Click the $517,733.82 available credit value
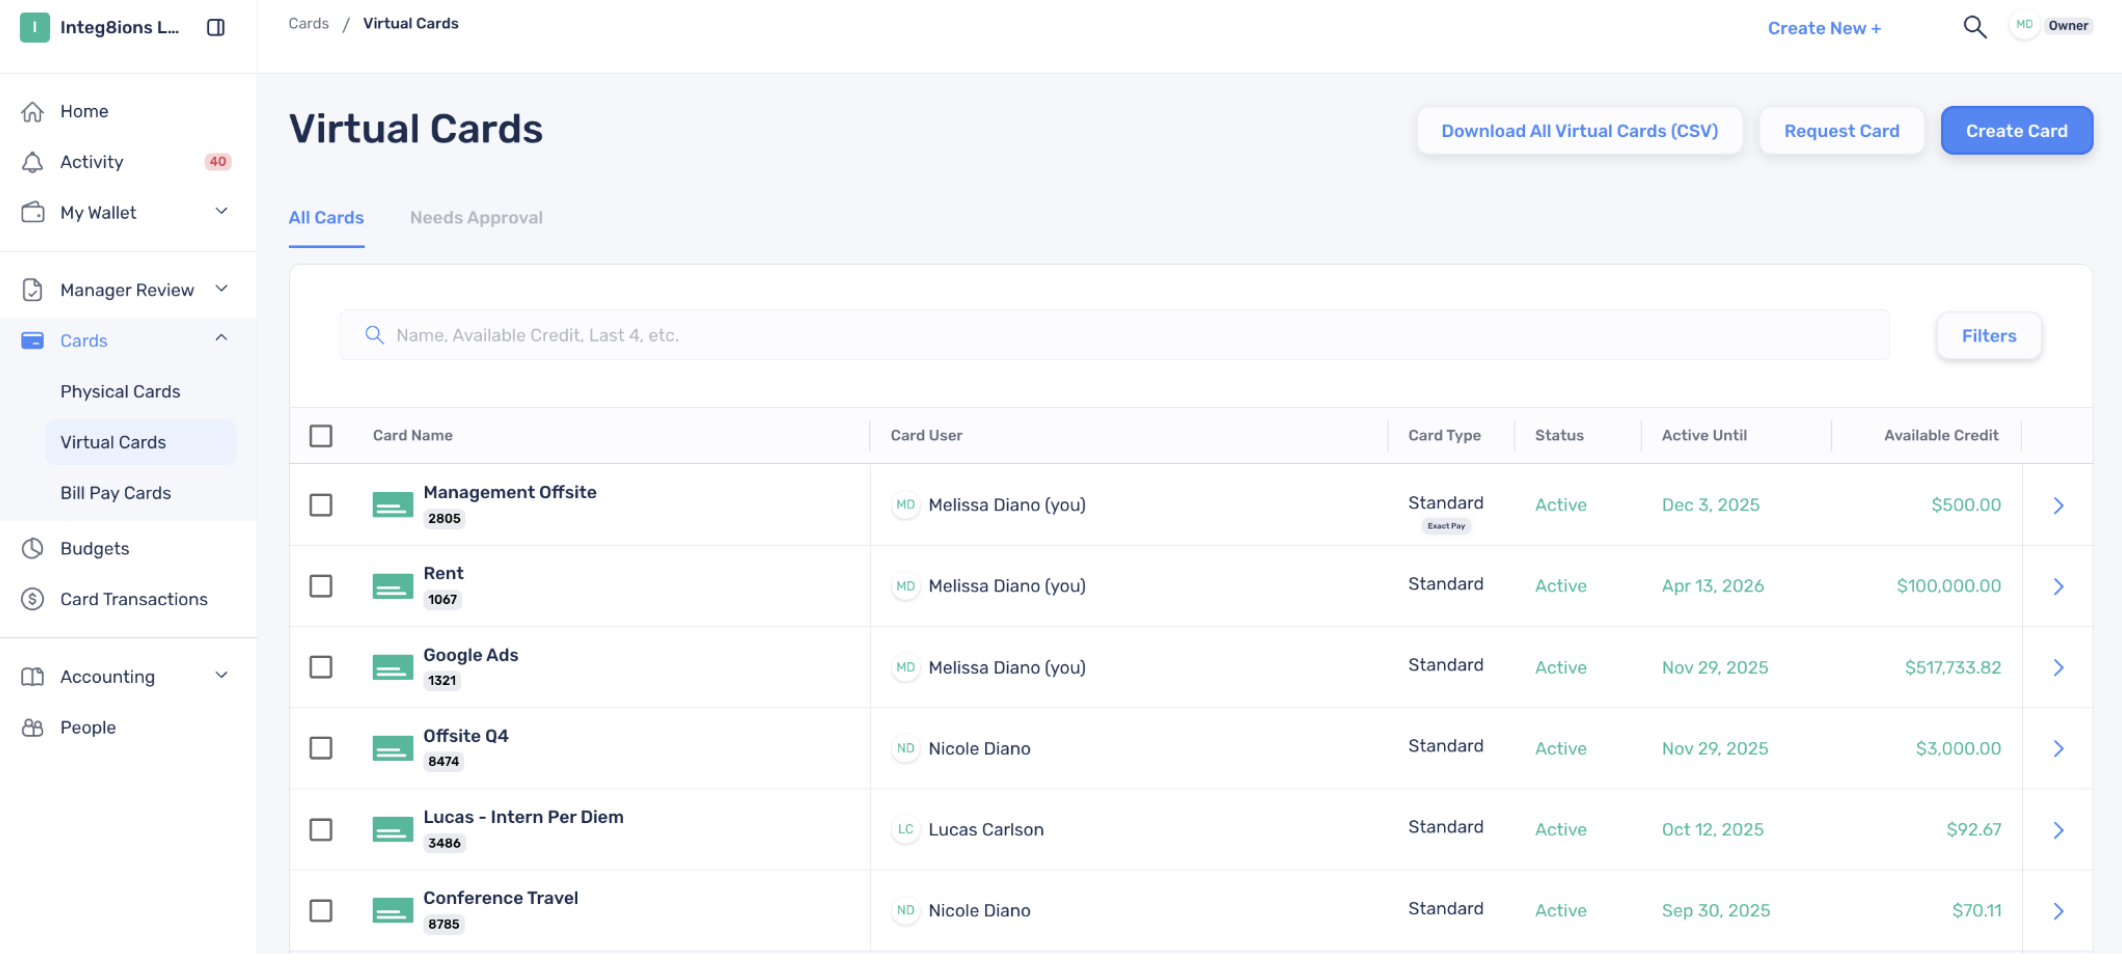The image size is (2122, 976). point(1952,667)
